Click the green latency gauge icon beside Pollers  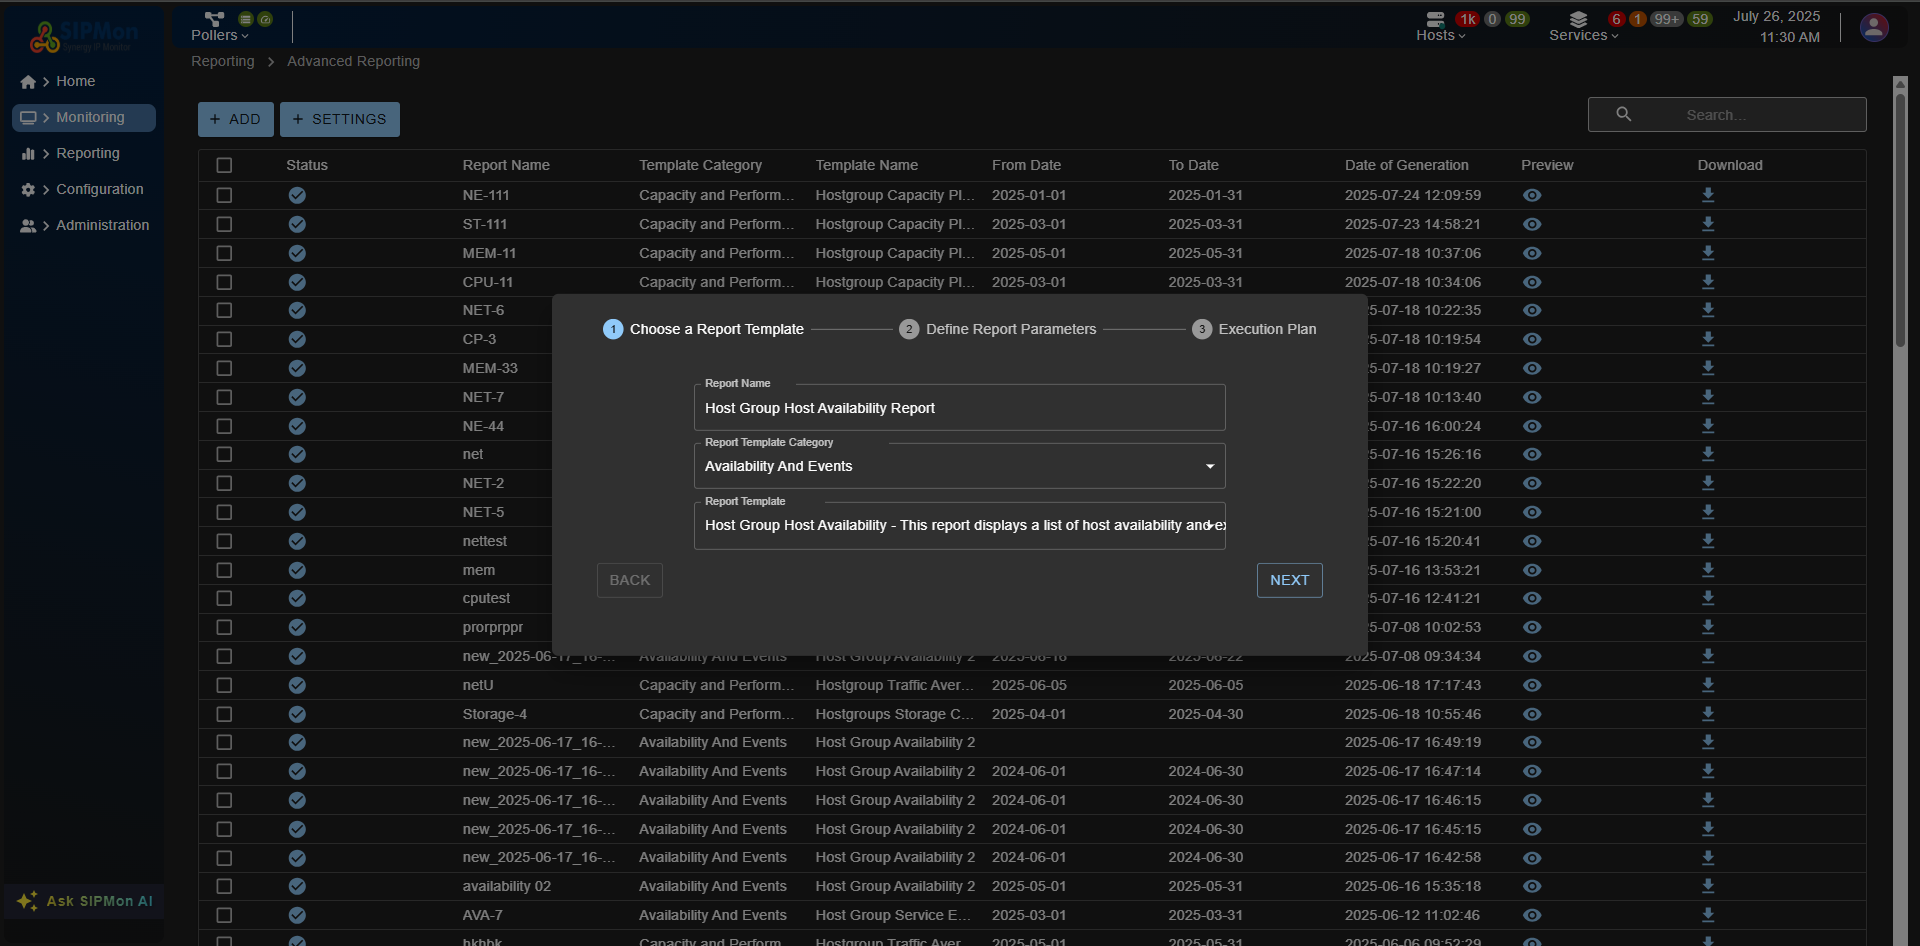tap(264, 18)
